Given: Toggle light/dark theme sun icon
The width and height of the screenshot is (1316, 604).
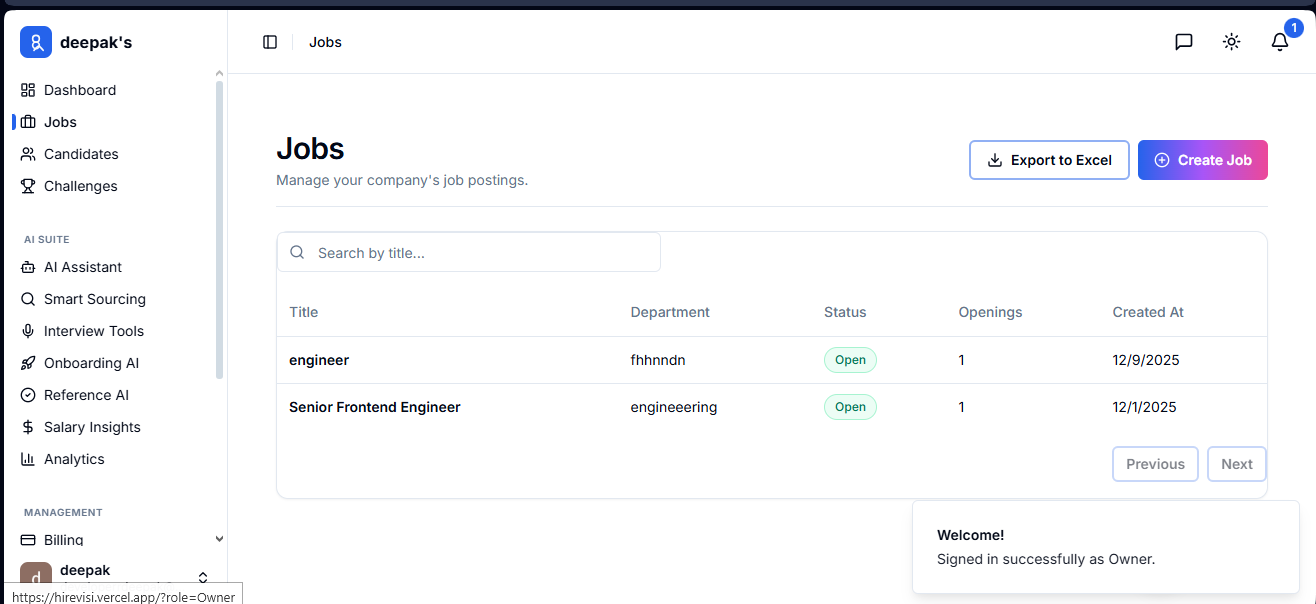Looking at the screenshot, I should pos(1232,42).
